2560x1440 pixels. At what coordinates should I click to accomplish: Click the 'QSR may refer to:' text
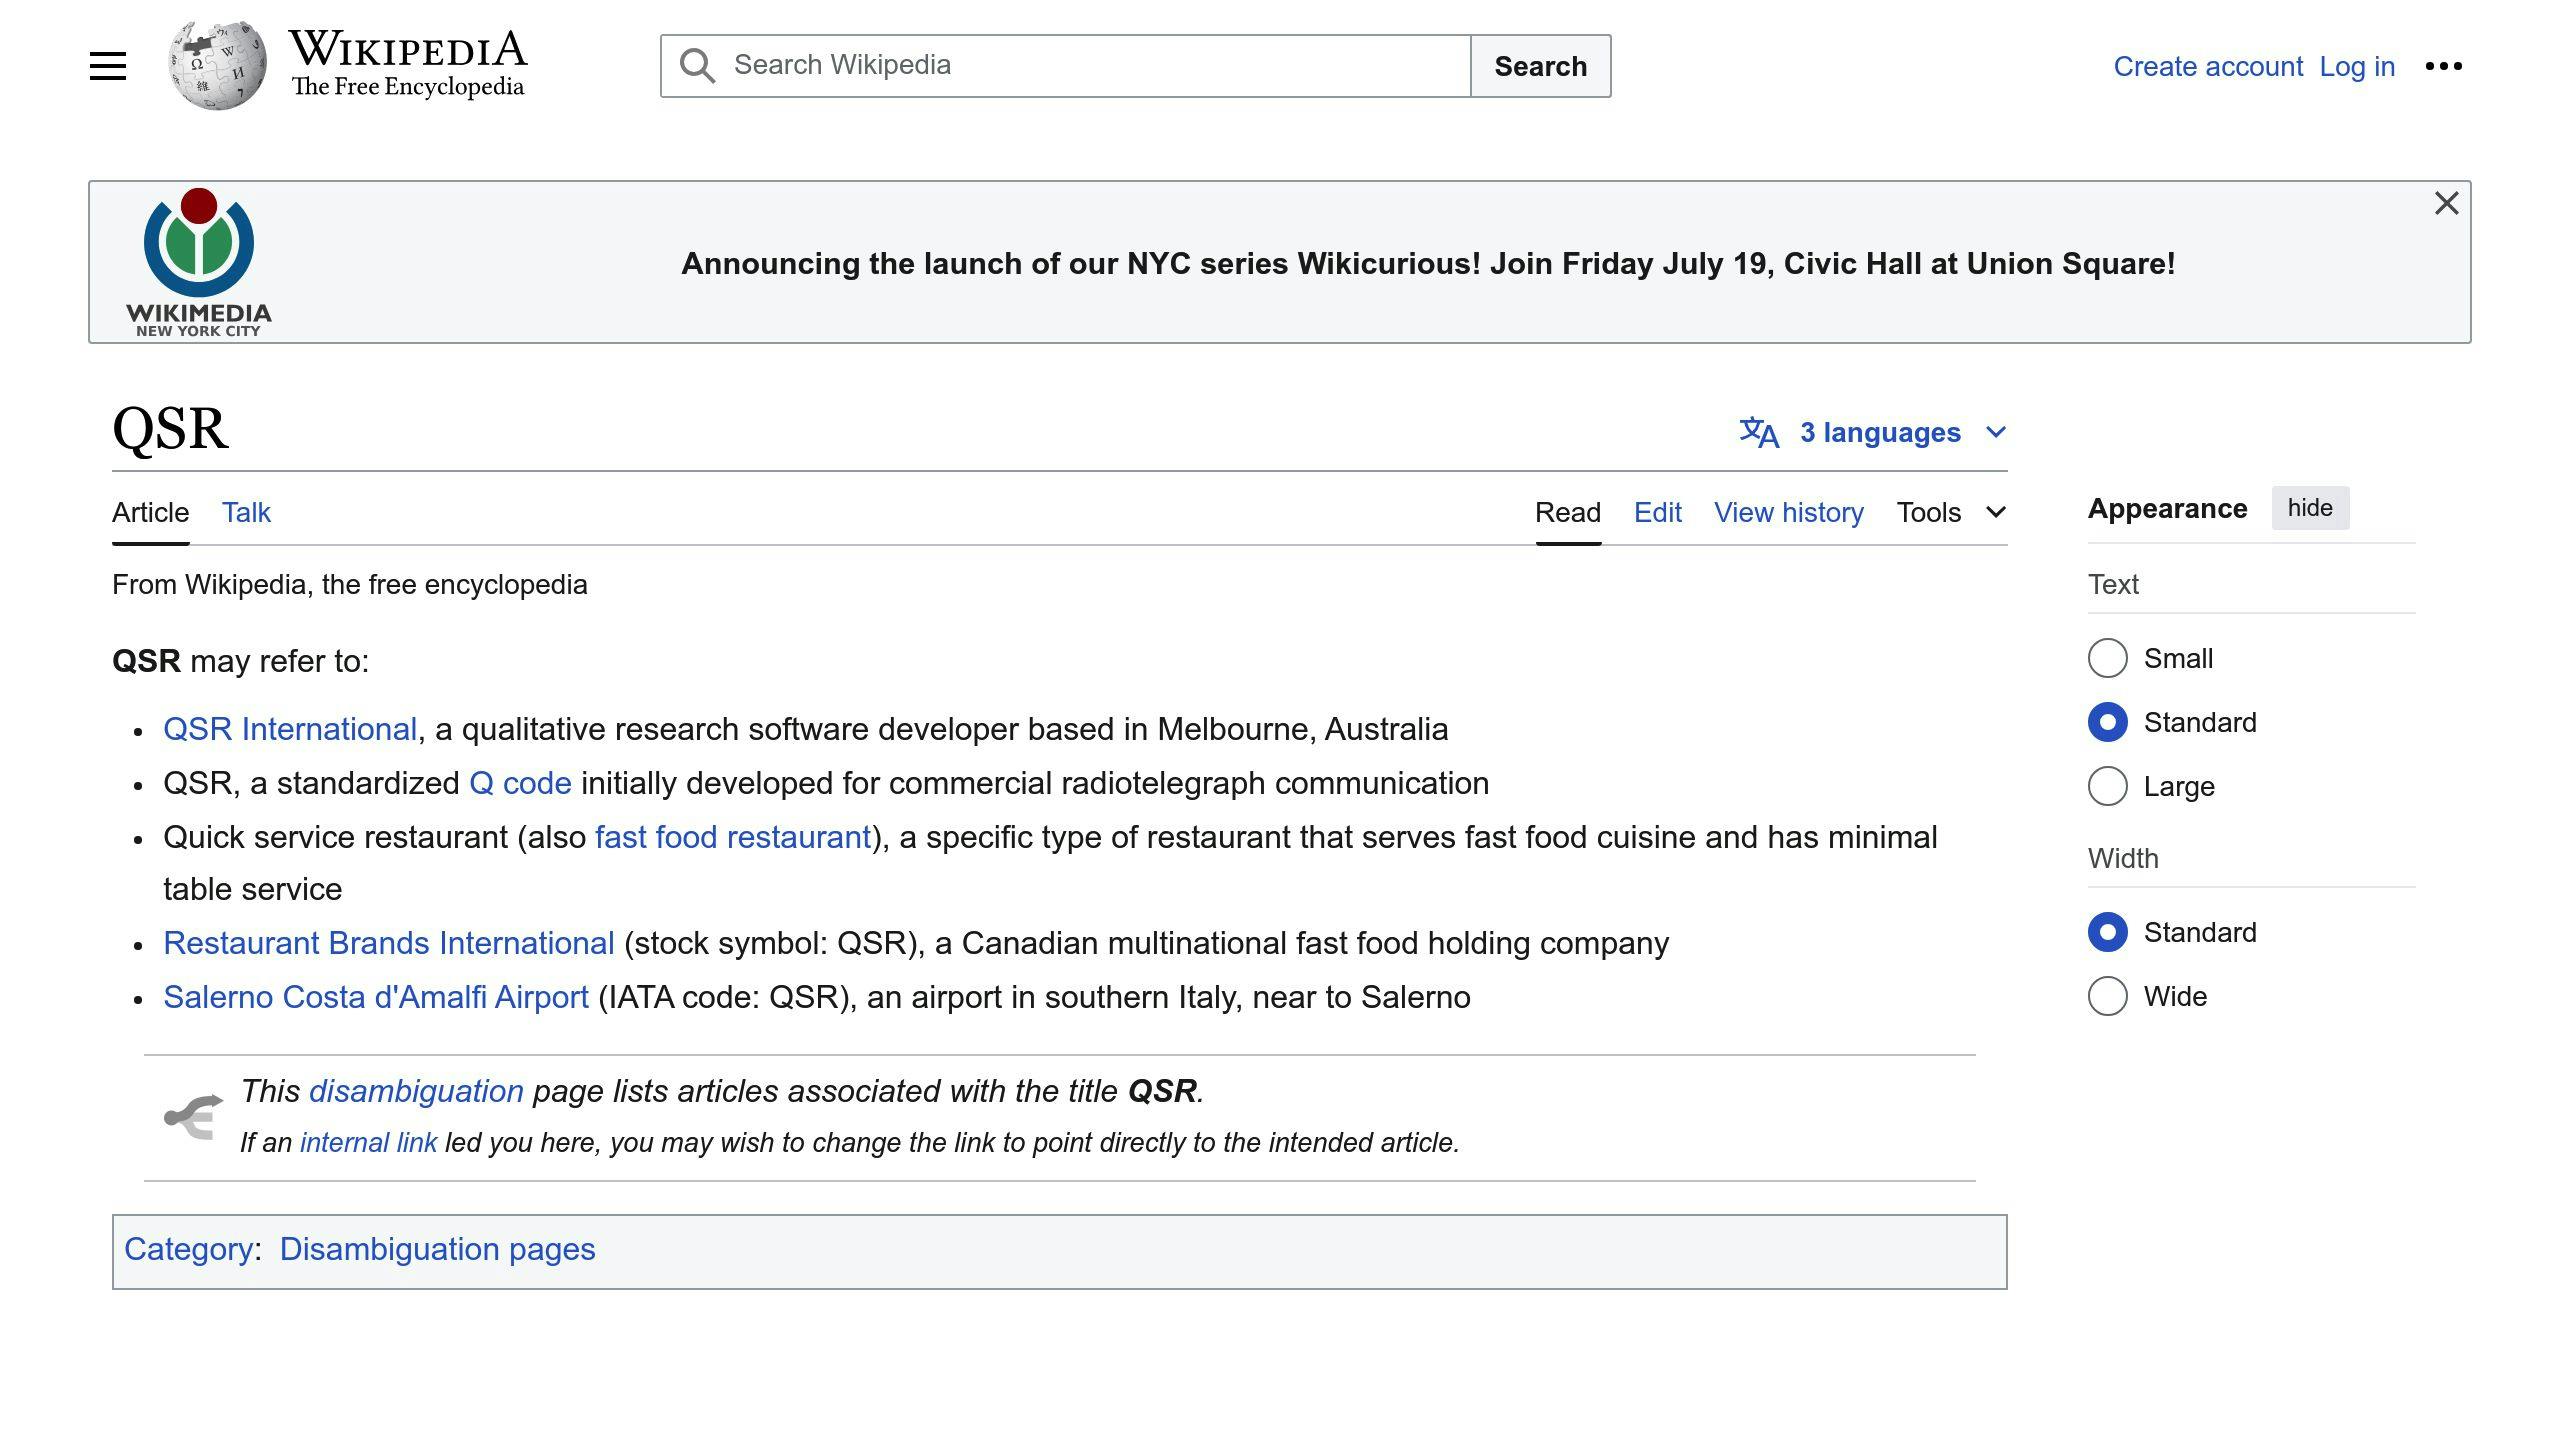[241, 661]
